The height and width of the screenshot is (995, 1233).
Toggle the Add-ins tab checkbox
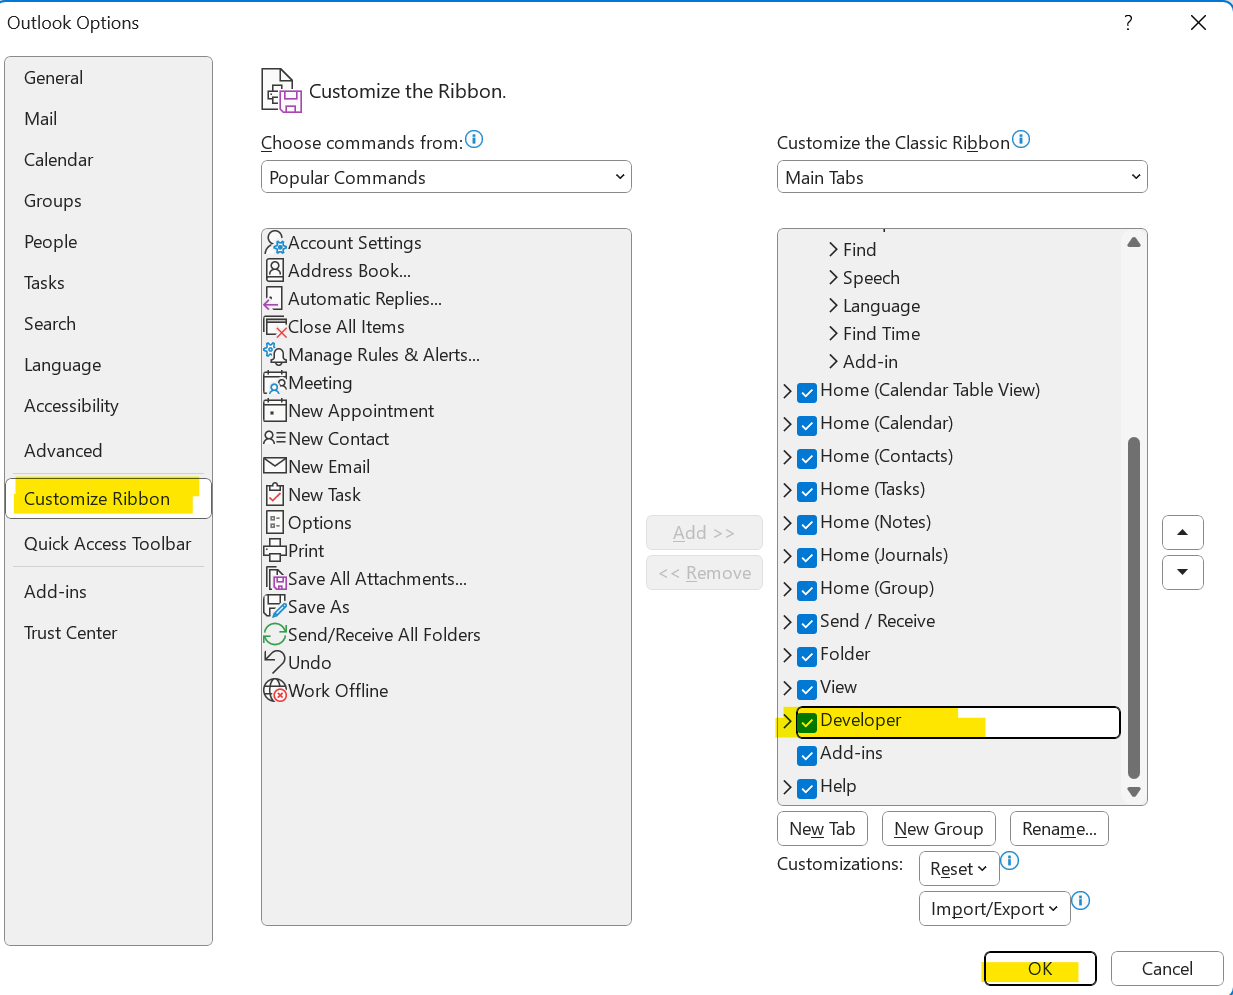point(807,755)
